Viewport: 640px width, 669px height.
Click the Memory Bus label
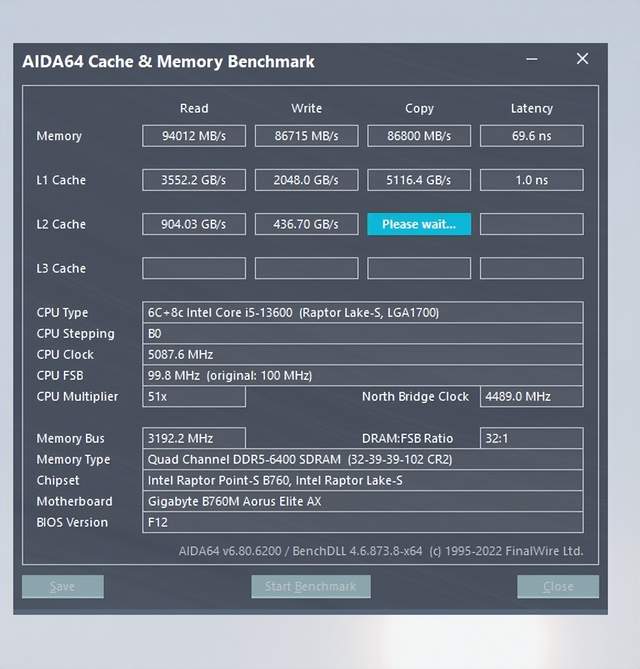click(x=70, y=439)
